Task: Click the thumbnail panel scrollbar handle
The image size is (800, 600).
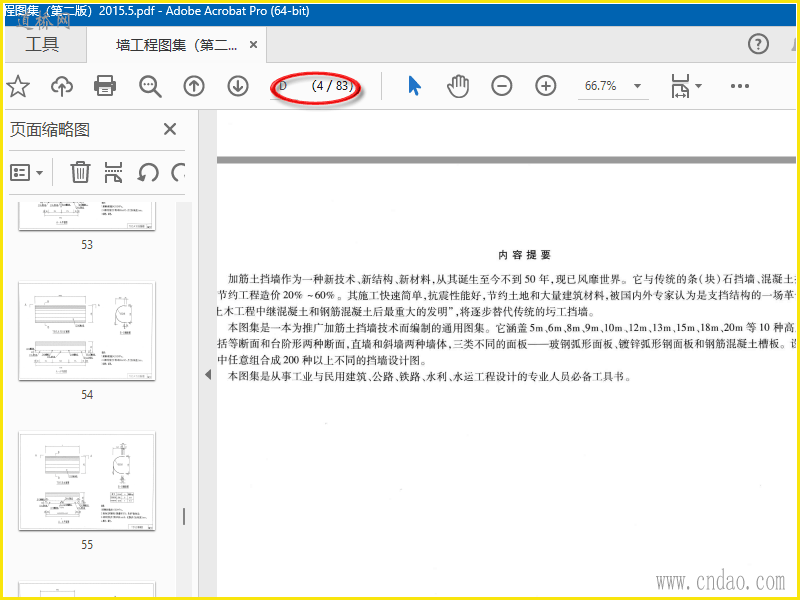Action: (184, 516)
